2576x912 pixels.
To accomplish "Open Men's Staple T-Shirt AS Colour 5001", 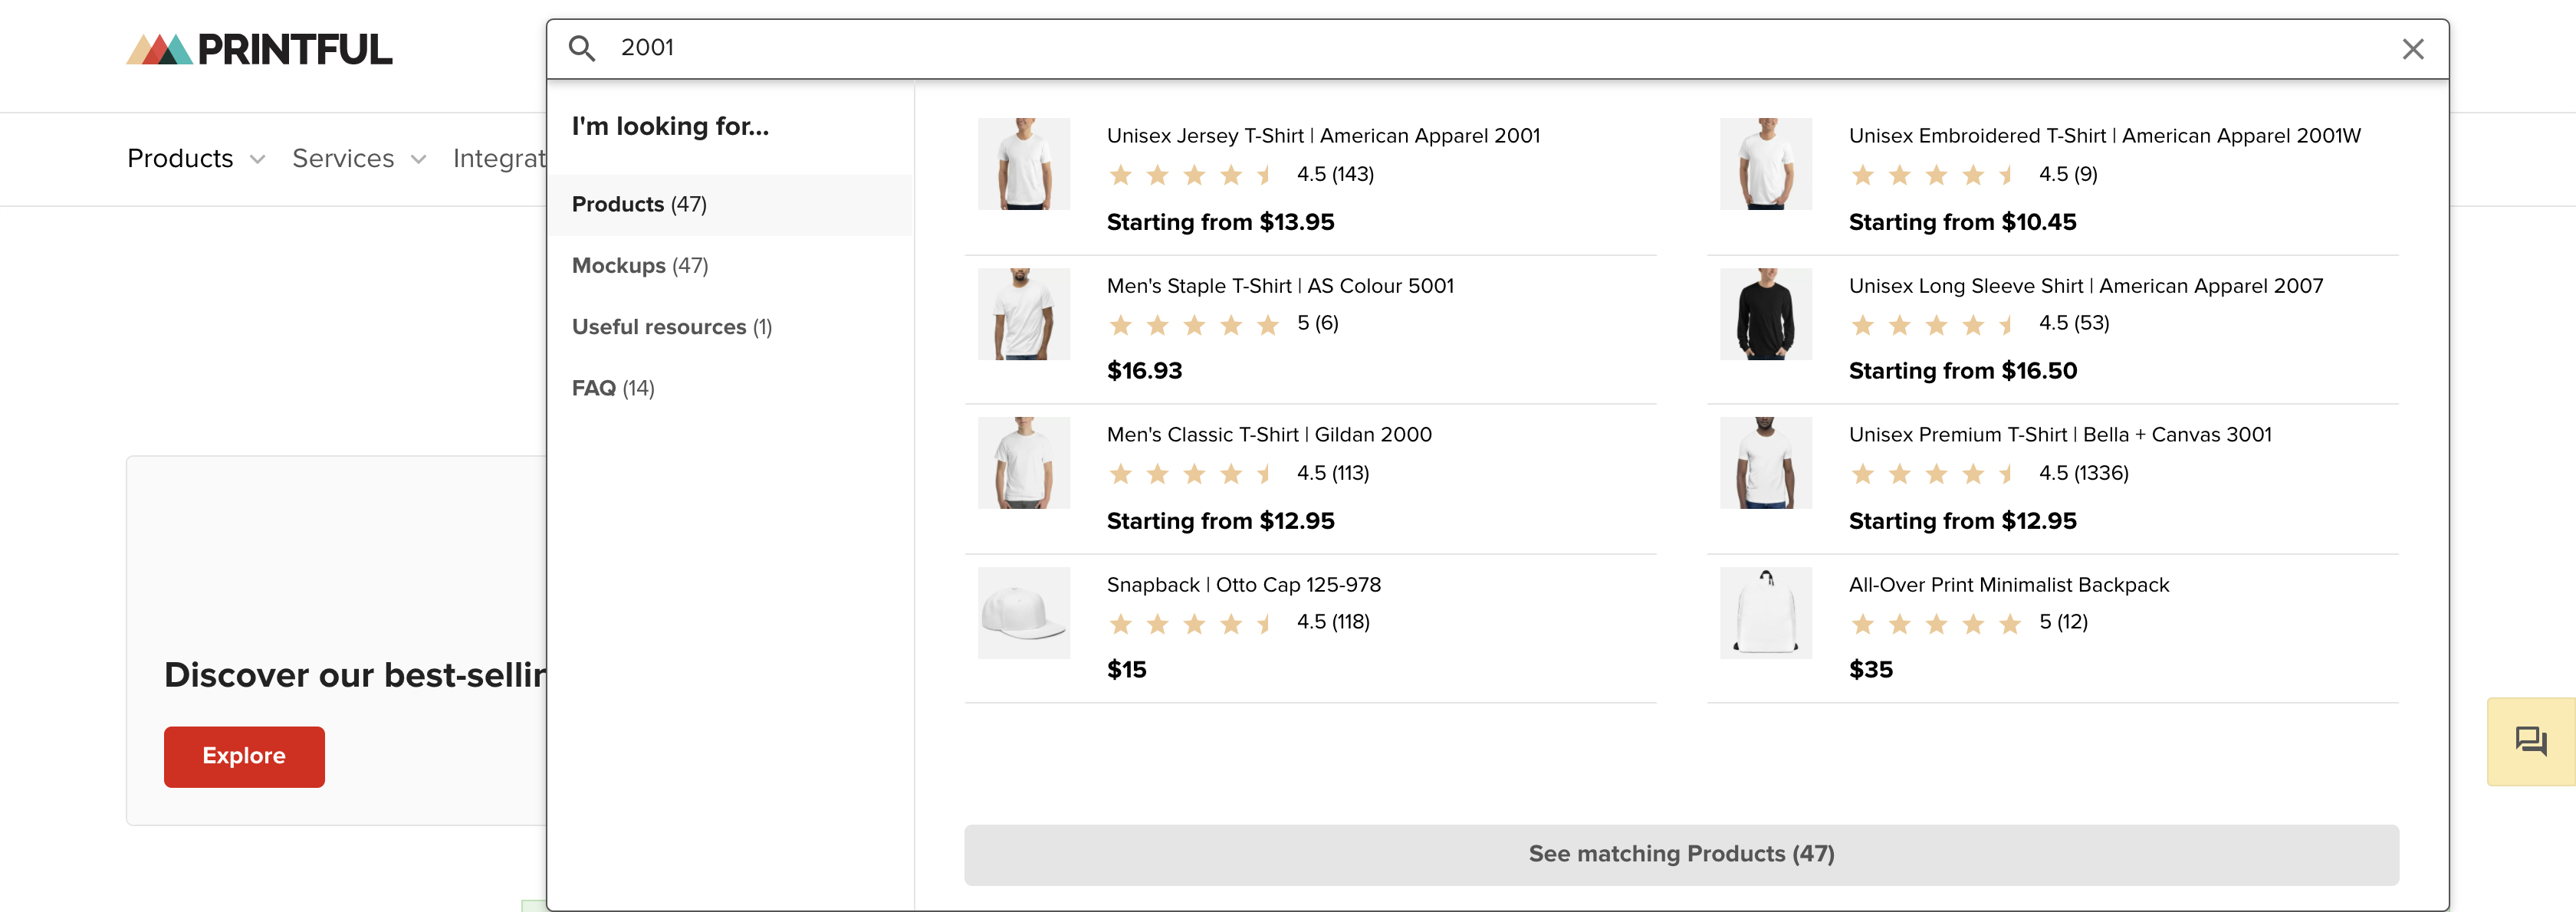I will pyautogui.click(x=1279, y=286).
